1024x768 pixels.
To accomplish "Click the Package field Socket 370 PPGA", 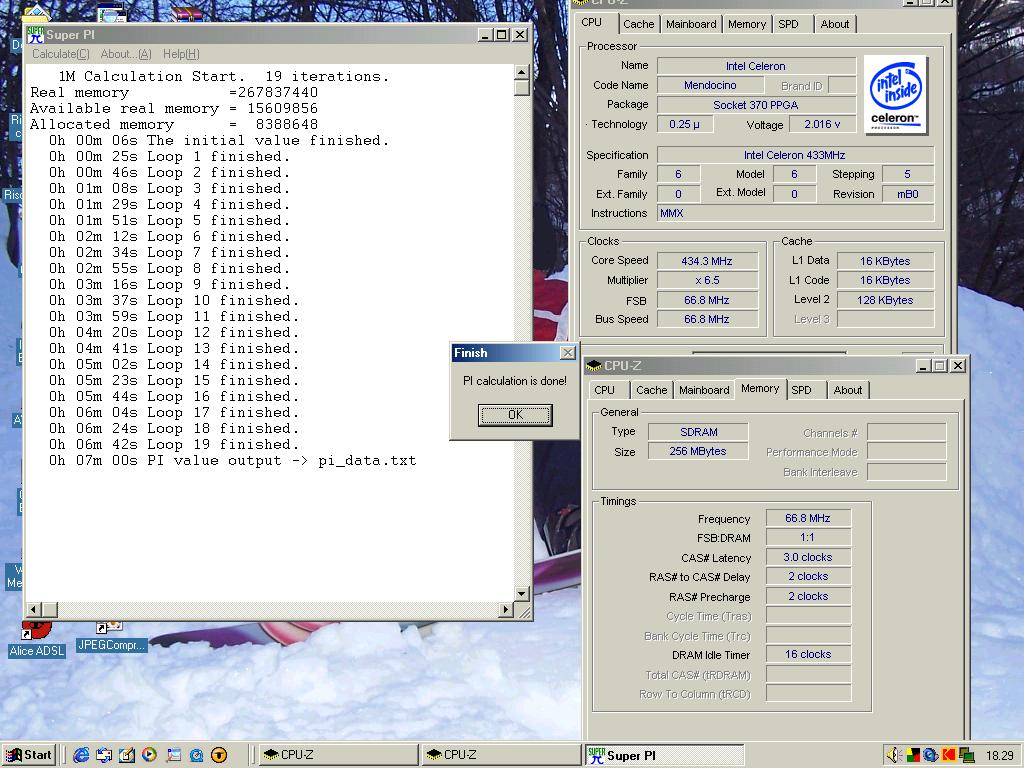I will coord(756,104).
